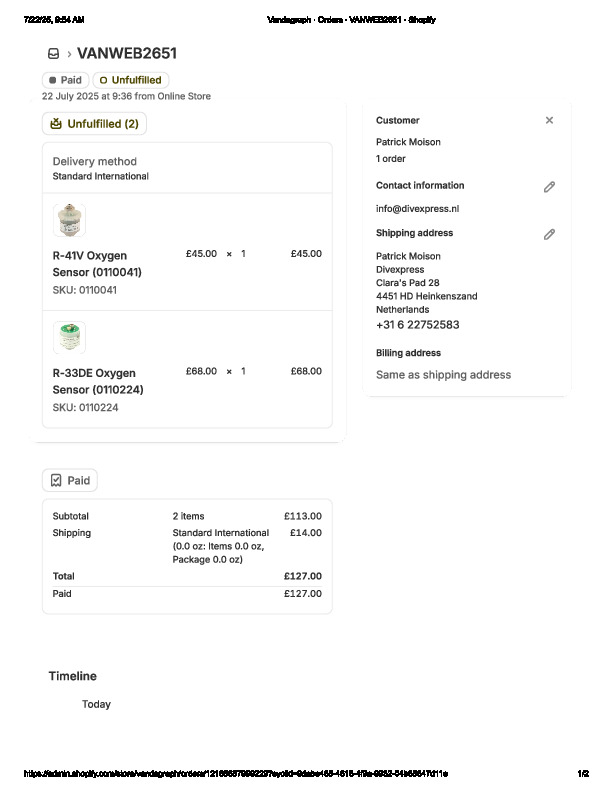
Task: Open R-41V Oxygen Sensor product image
Action: point(69,220)
